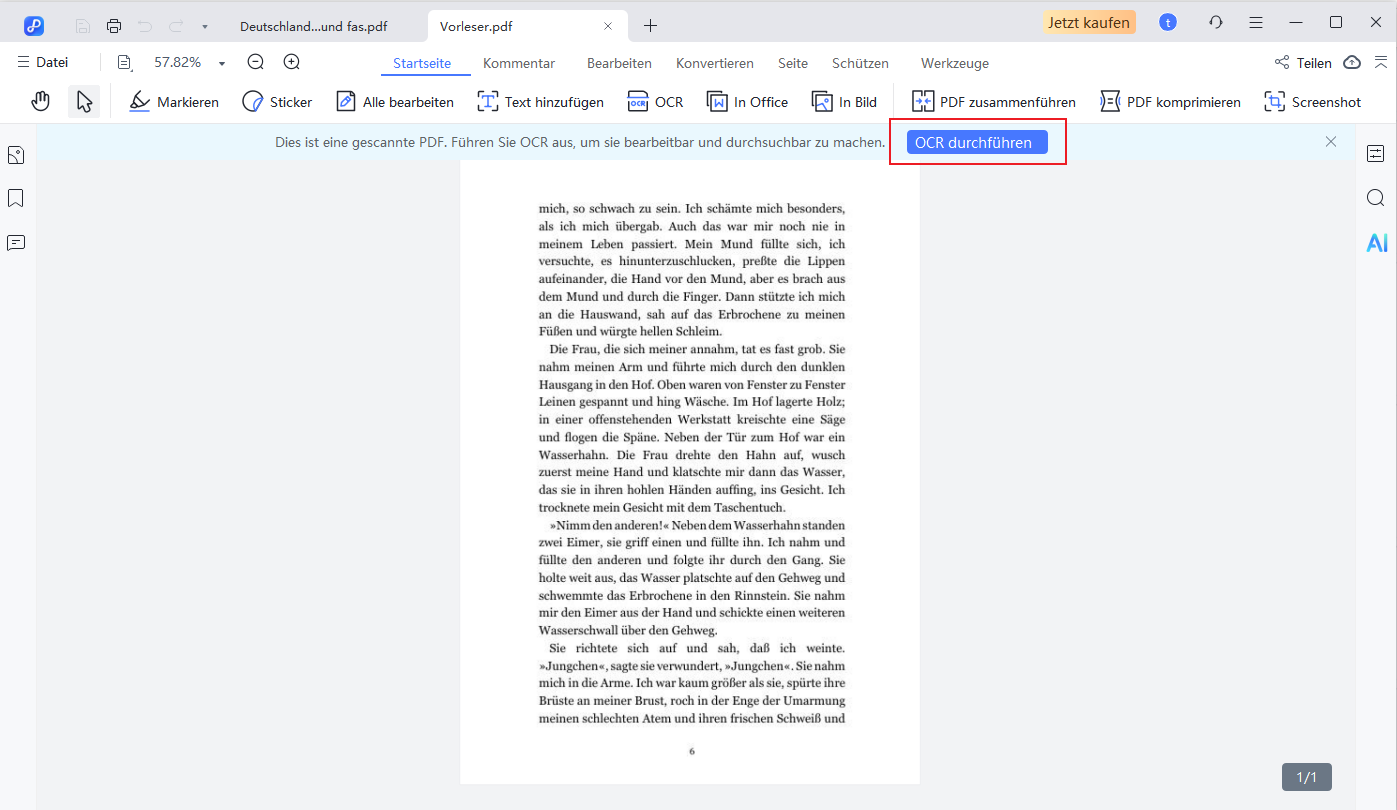Screen dimensions: 1397x810
Task: Switch to the Konvertieren tab
Action: [714, 63]
